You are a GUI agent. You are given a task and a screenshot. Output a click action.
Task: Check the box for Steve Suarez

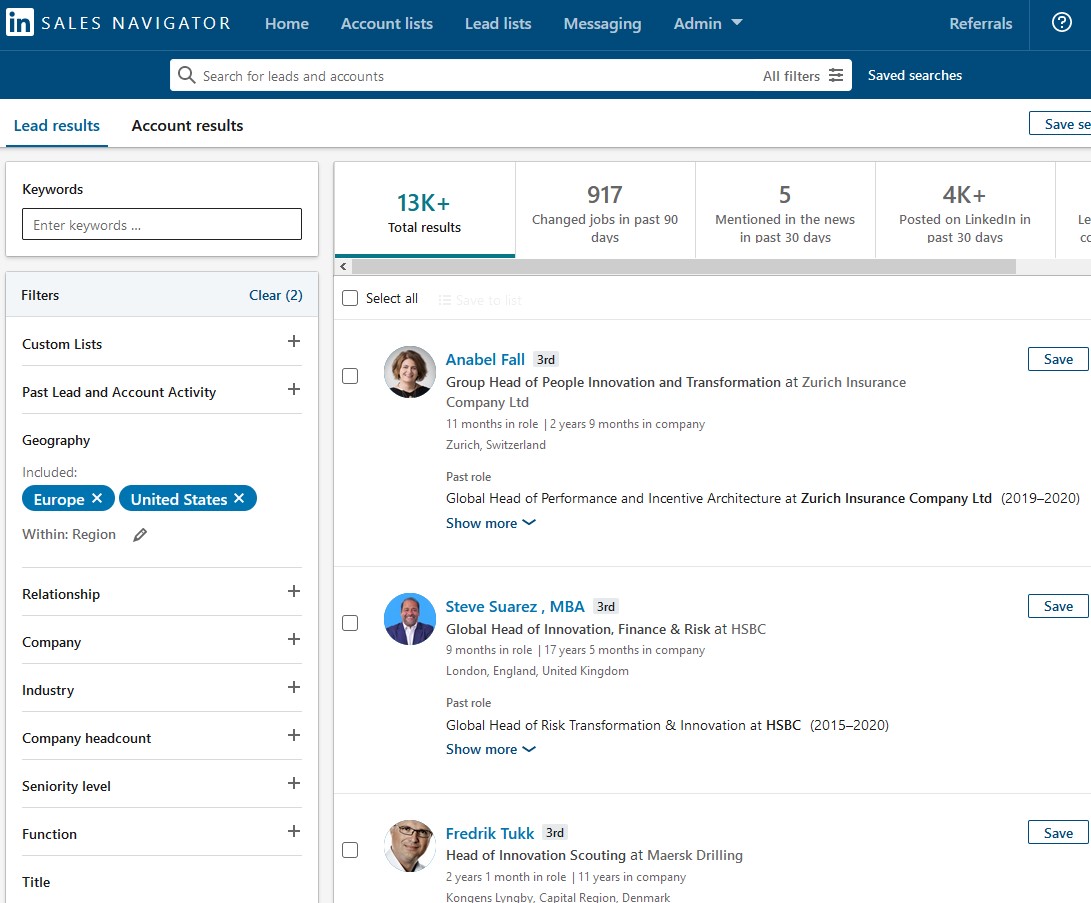350,623
